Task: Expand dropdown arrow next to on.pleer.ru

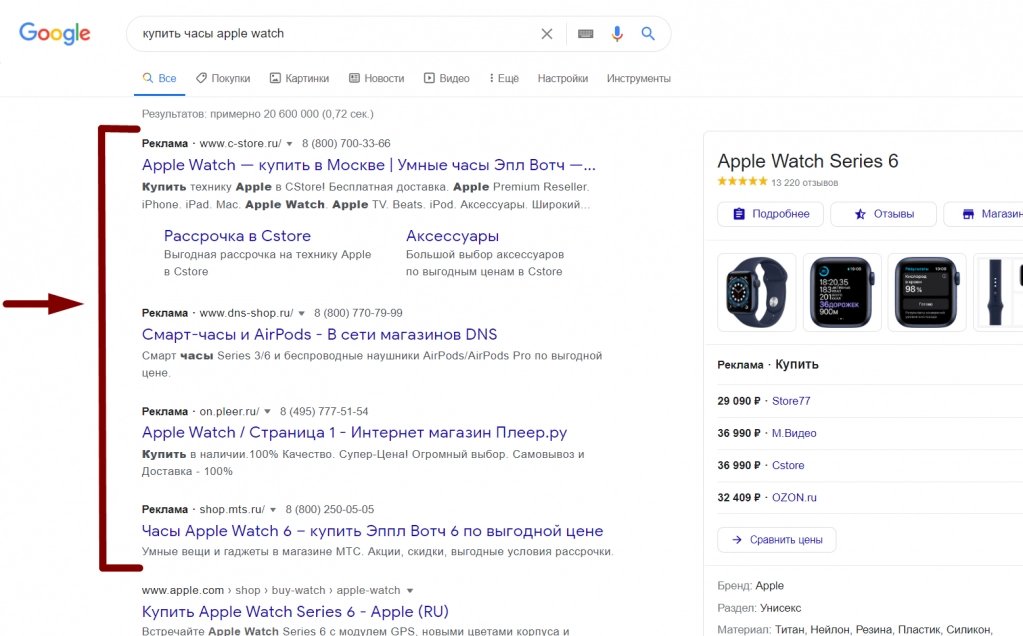Action: 267,412
